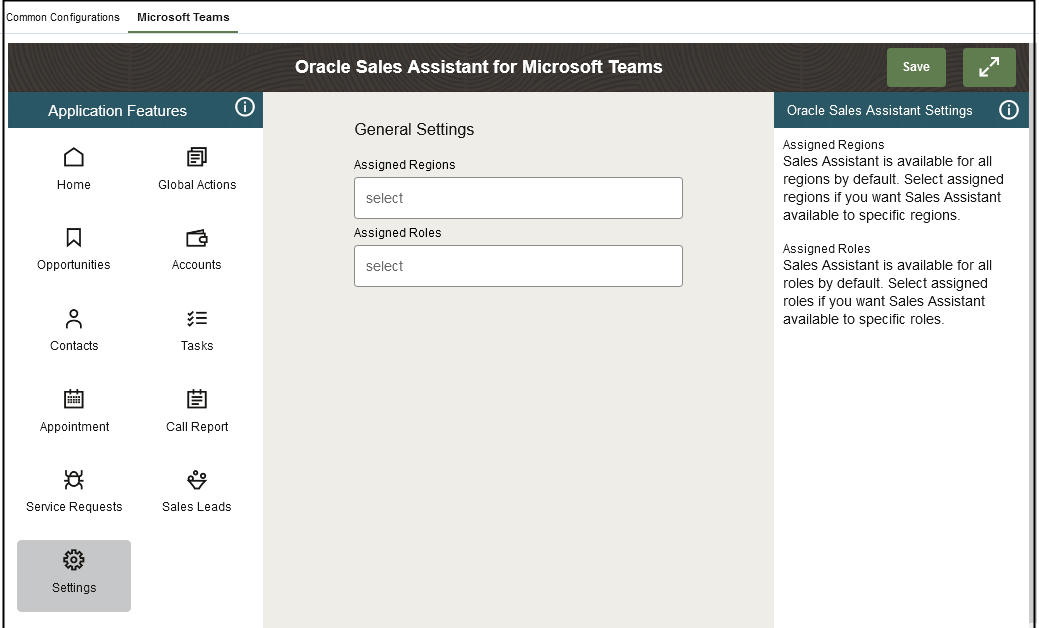Screen dimensions: 1039x628
Task: Switch to the Microsoft Teams tab
Action: coord(183,17)
